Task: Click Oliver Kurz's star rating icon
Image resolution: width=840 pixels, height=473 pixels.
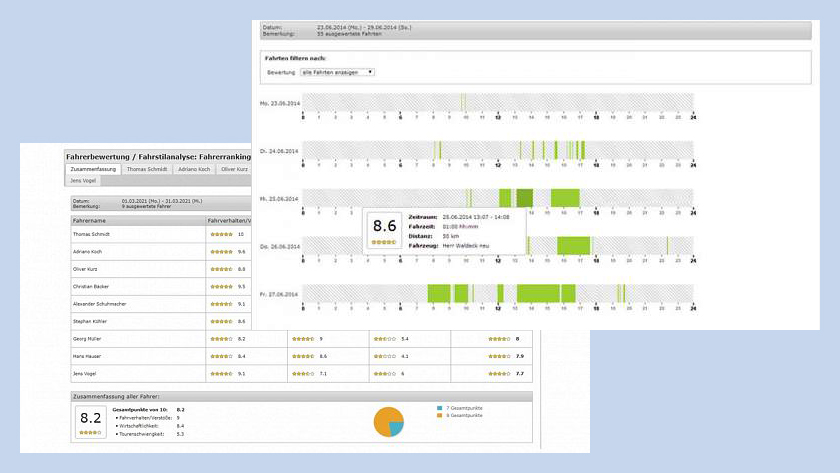Action: (221, 269)
